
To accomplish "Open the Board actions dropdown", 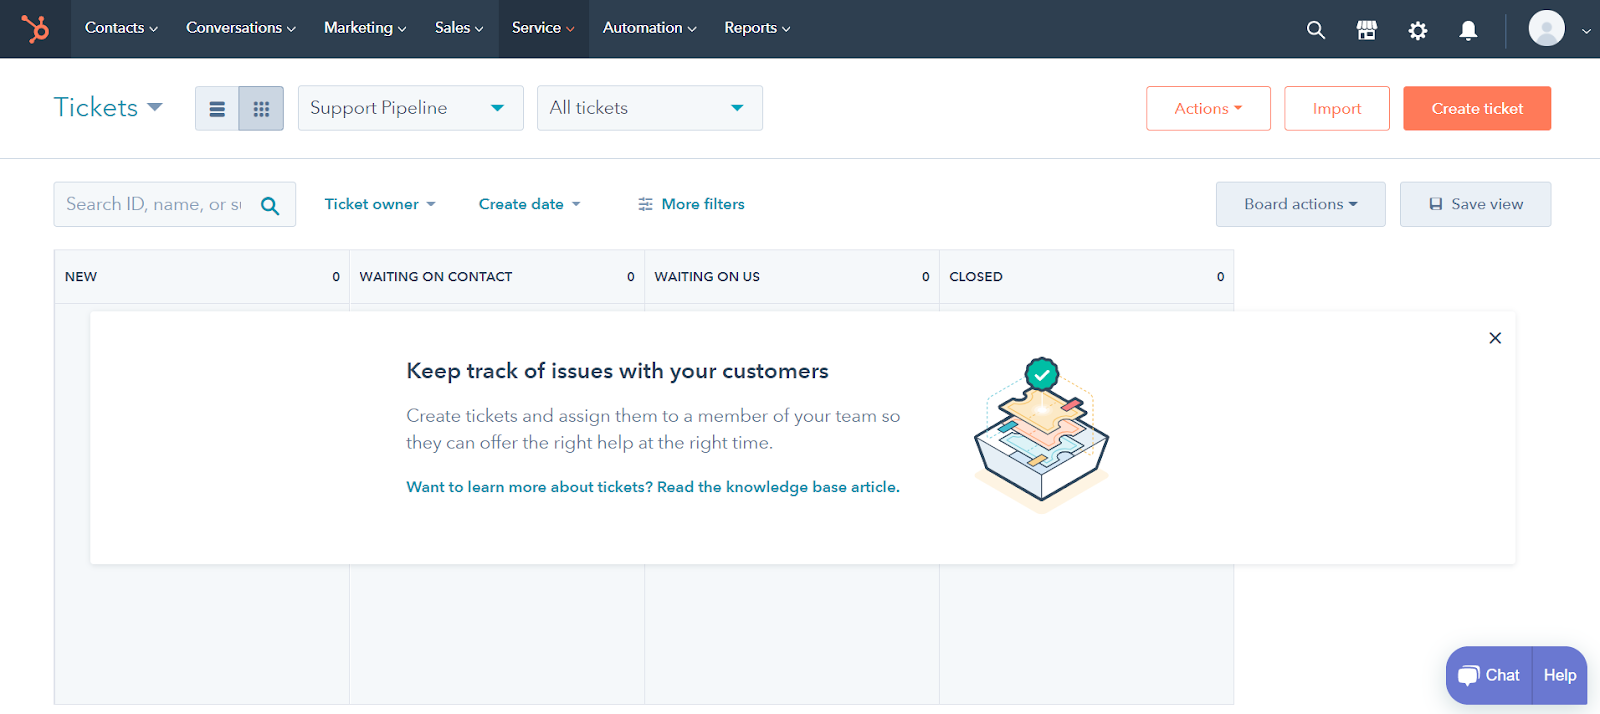I will 1301,204.
